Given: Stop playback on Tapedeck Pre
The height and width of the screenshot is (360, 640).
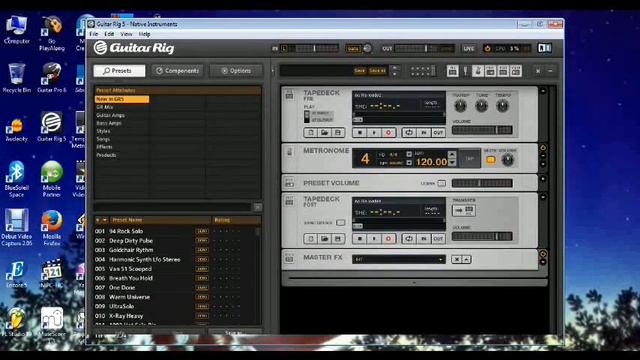Looking at the screenshot, I should click(x=360, y=133).
